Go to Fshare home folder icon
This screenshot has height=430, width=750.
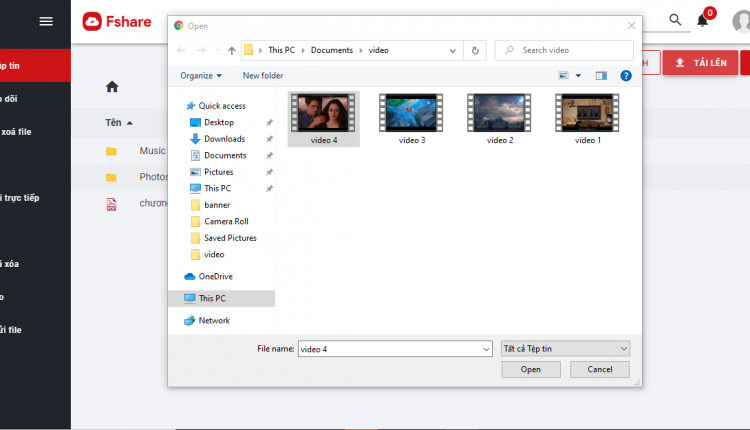(x=112, y=87)
